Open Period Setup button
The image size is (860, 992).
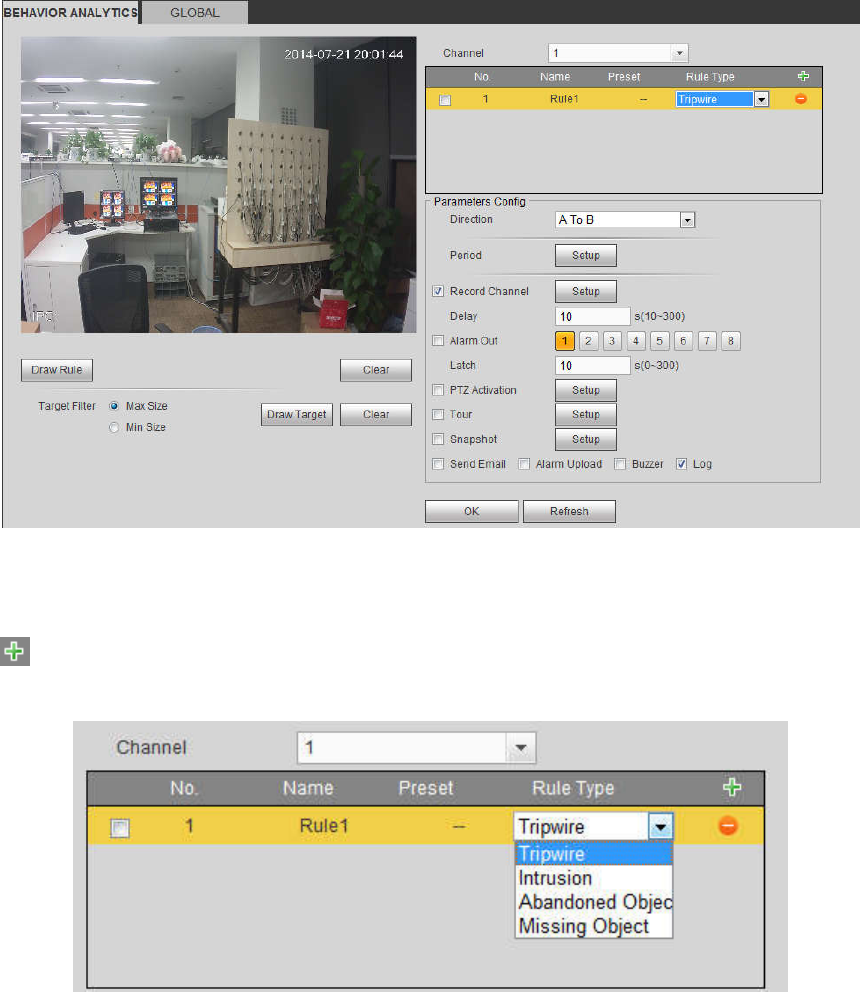[586, 256]
